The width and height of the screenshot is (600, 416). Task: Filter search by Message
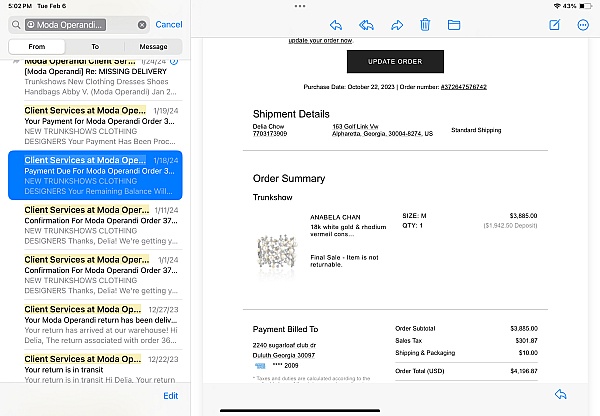pos(153,46)
